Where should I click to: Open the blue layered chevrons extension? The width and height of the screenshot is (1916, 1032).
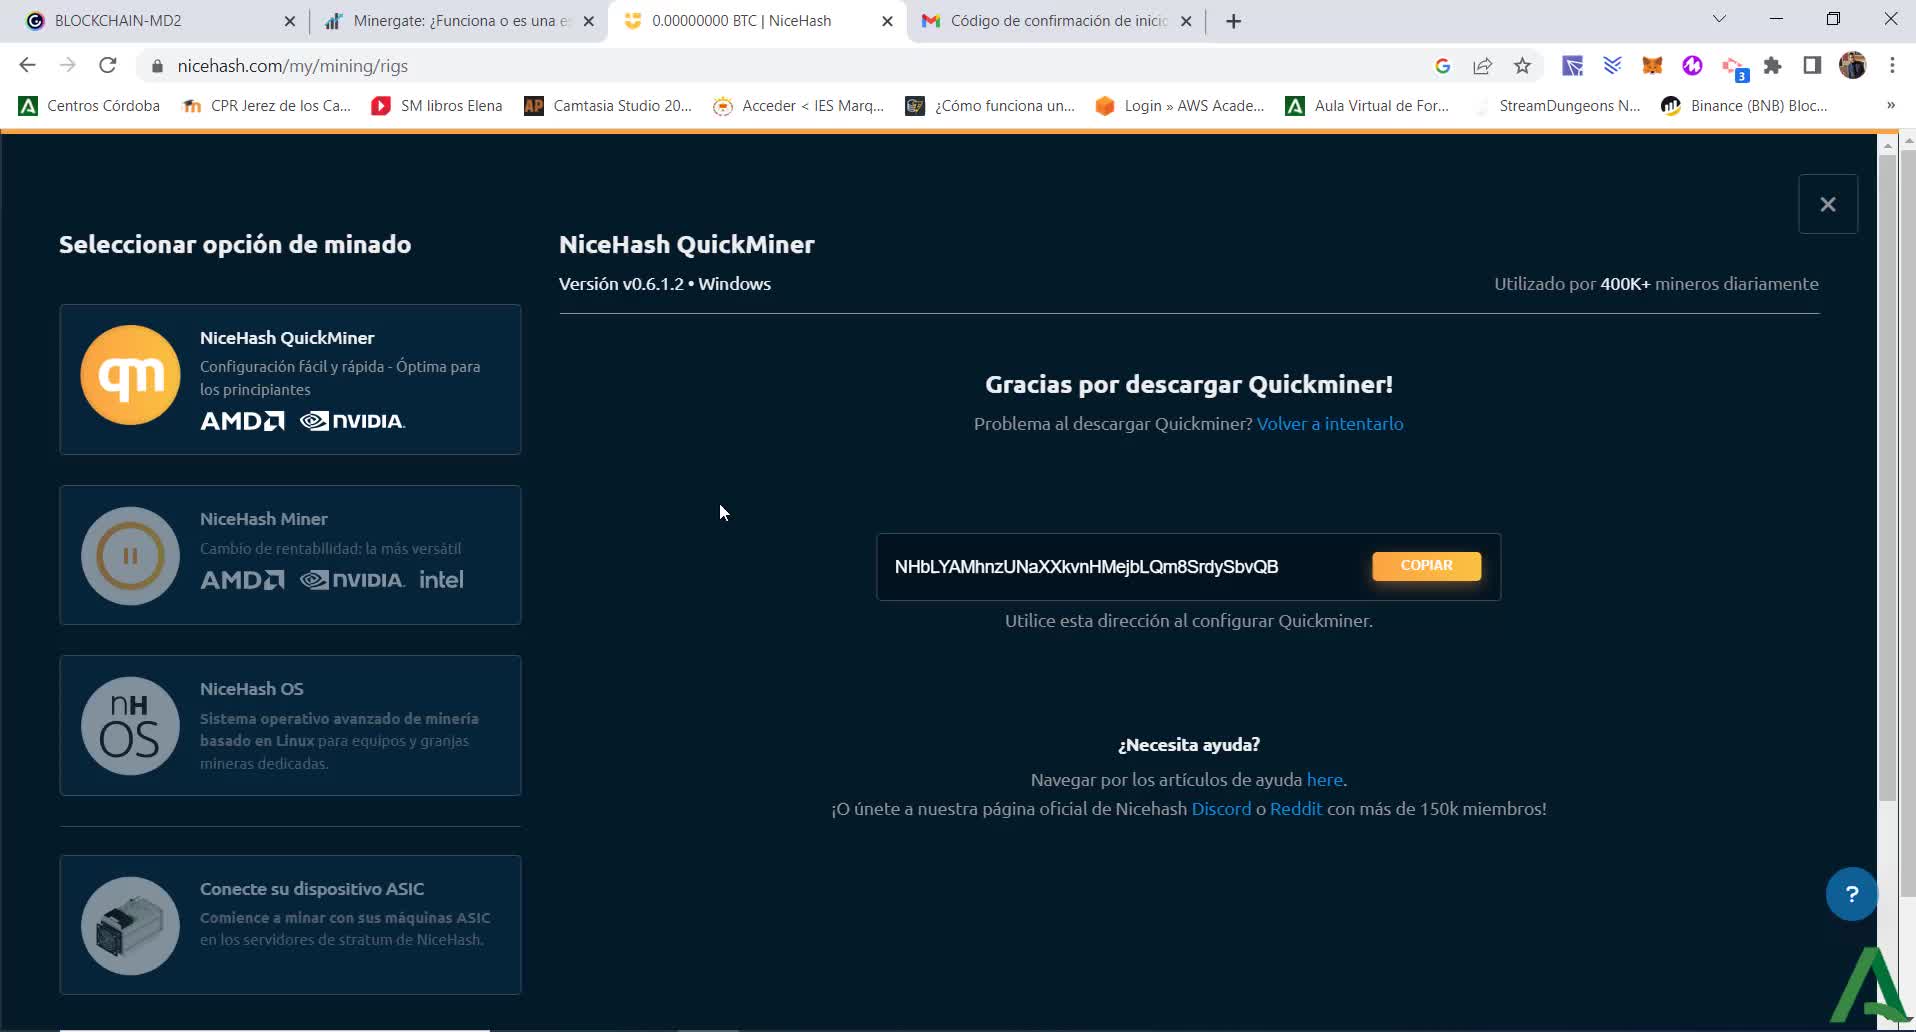coord(1612,66)
